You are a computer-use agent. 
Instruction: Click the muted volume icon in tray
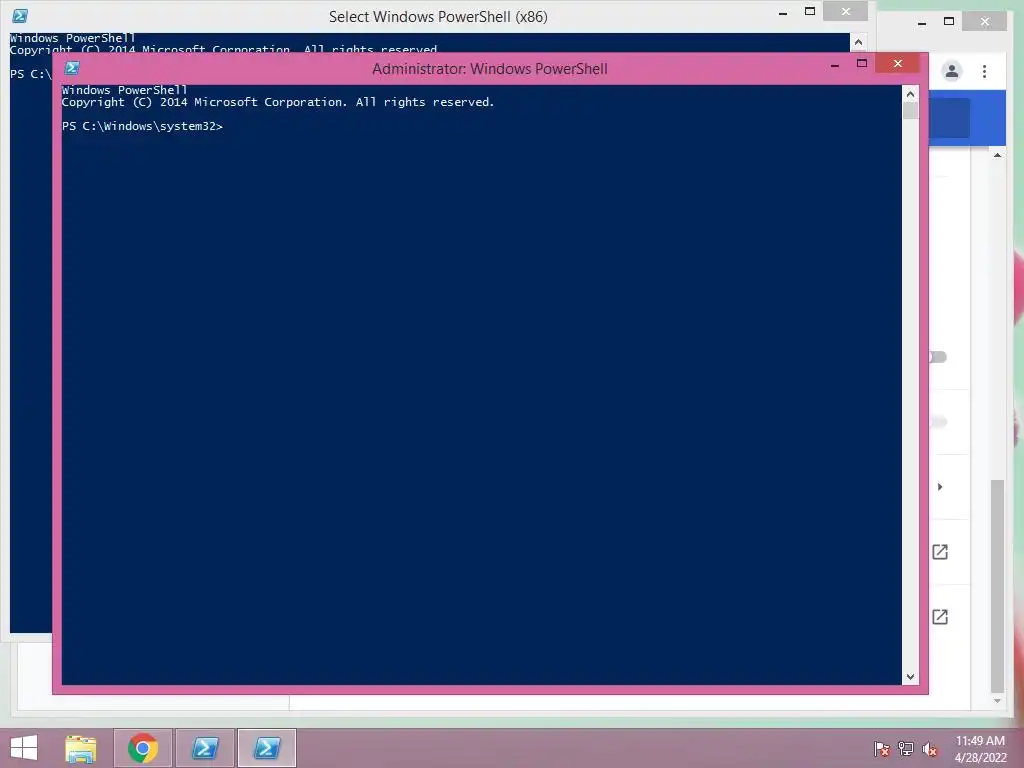pos(929,748)
